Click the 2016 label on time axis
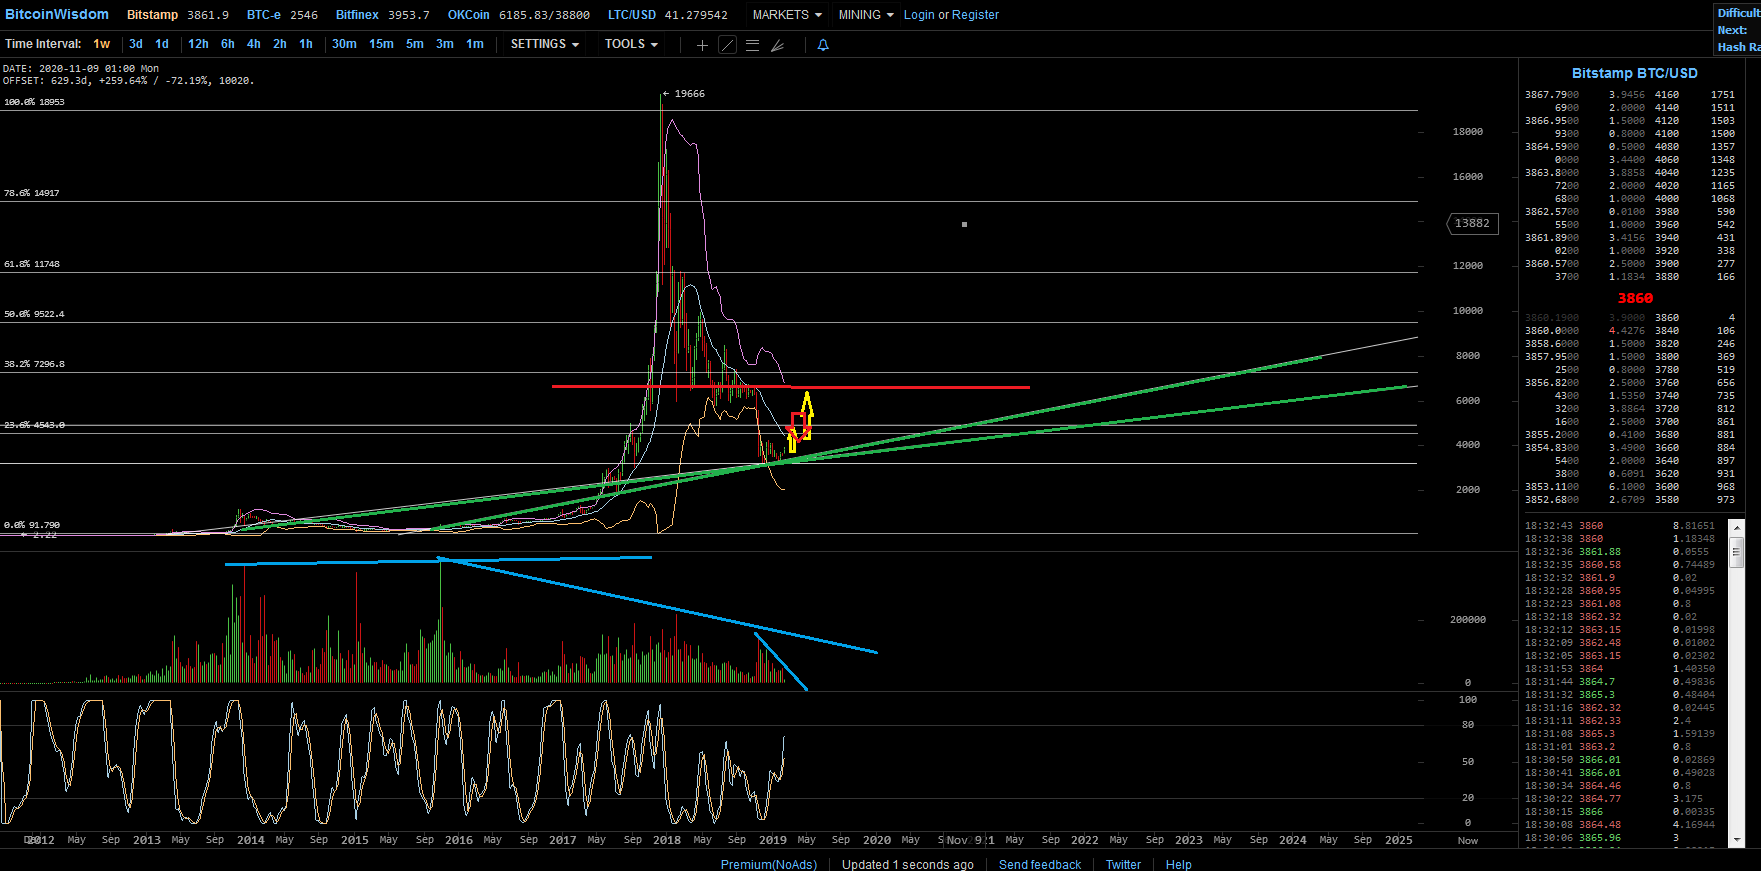Image resolution: width=1761 pixels, height=871 pixels. pos(459,840)
